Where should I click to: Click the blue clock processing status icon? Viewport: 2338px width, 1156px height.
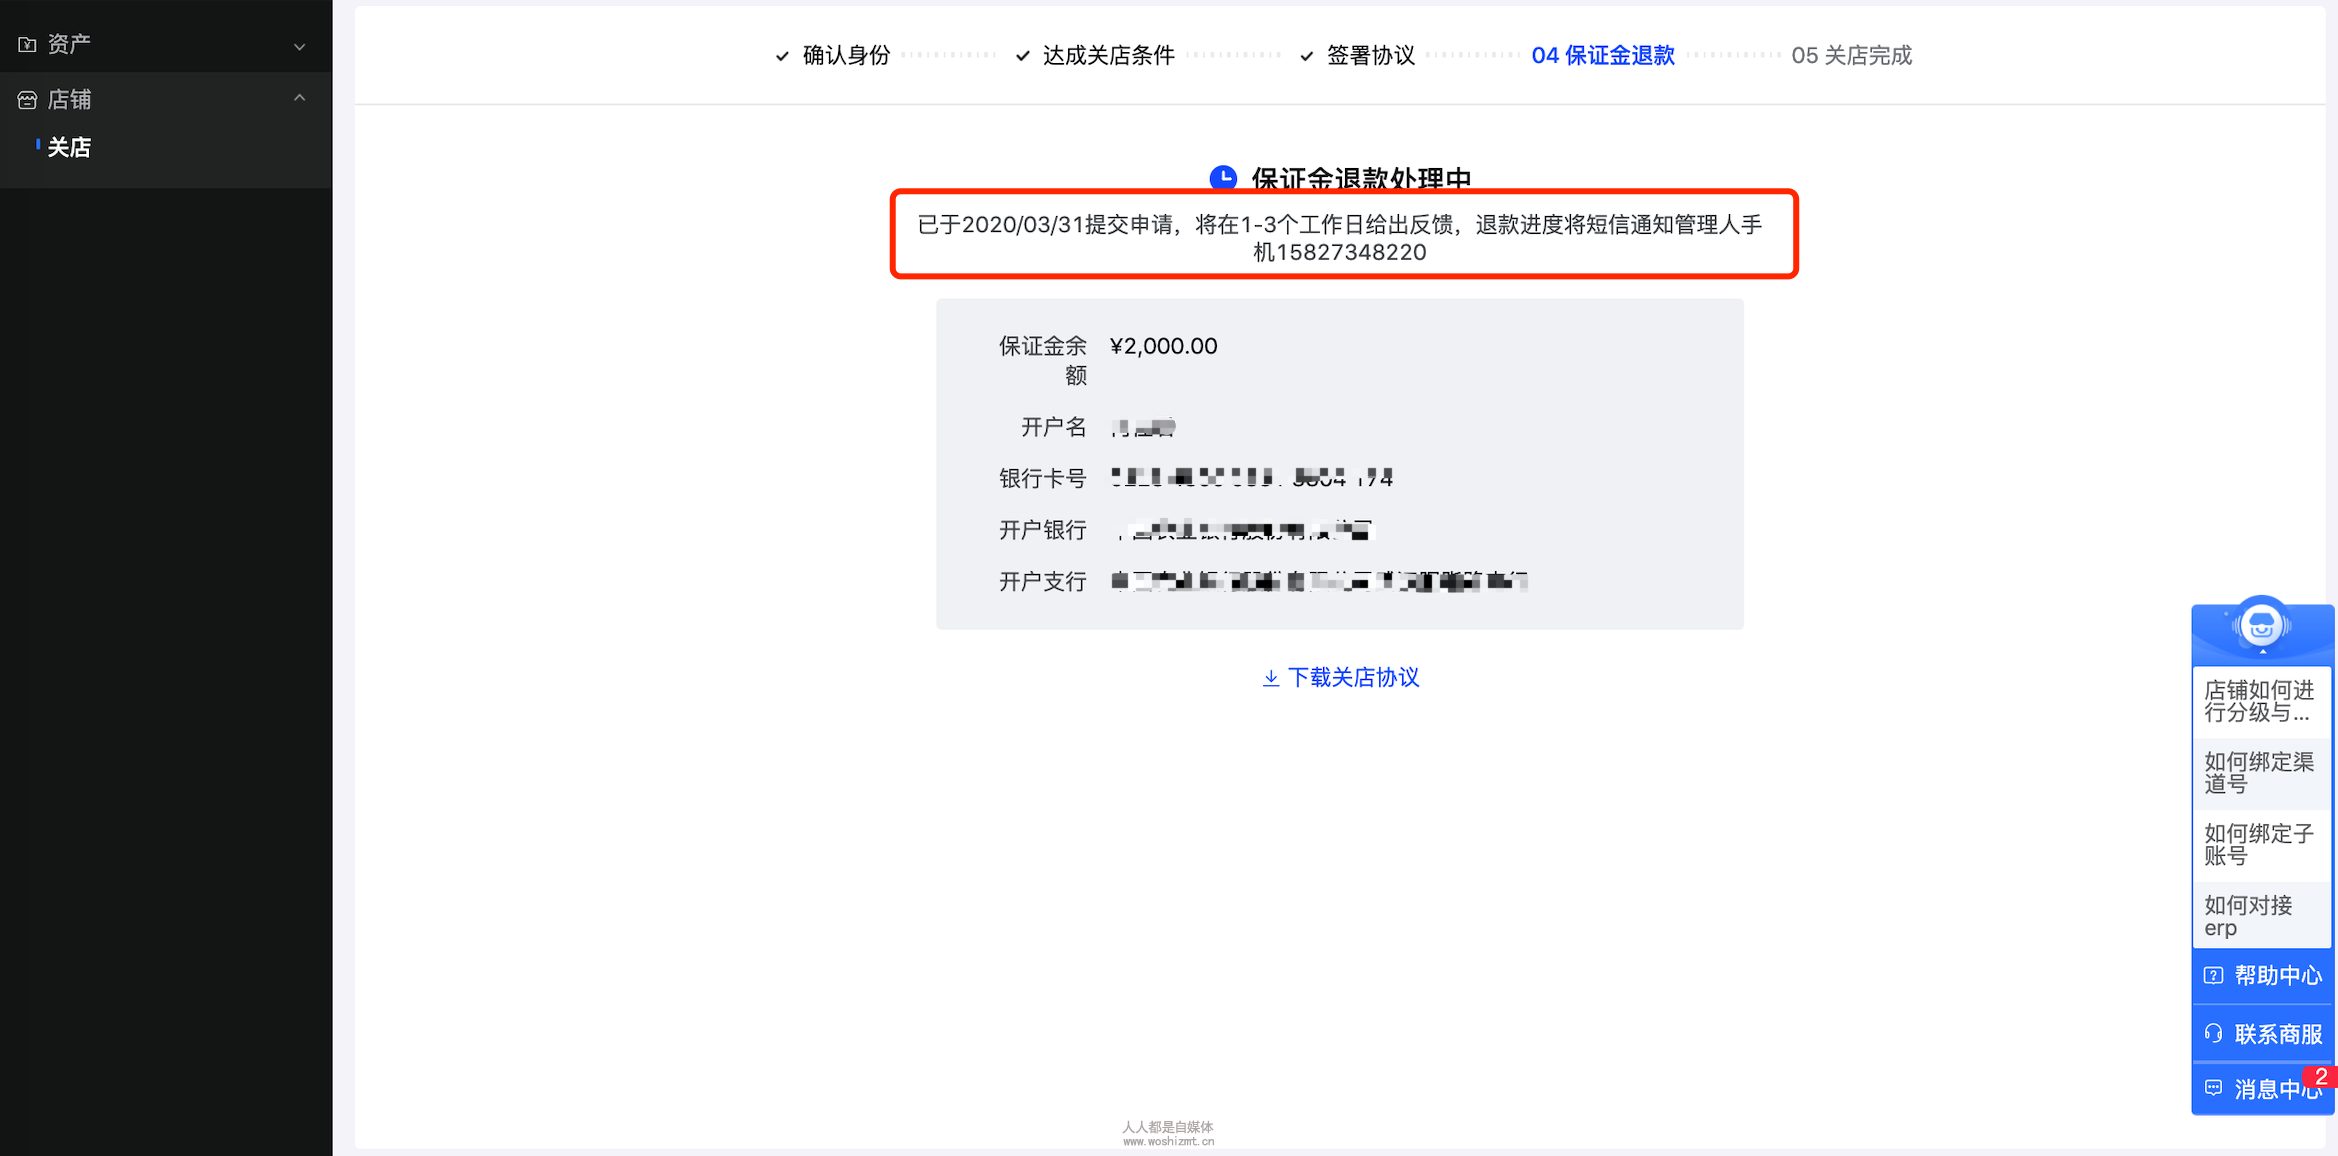pyautogui.click(x=1223, y=178)
